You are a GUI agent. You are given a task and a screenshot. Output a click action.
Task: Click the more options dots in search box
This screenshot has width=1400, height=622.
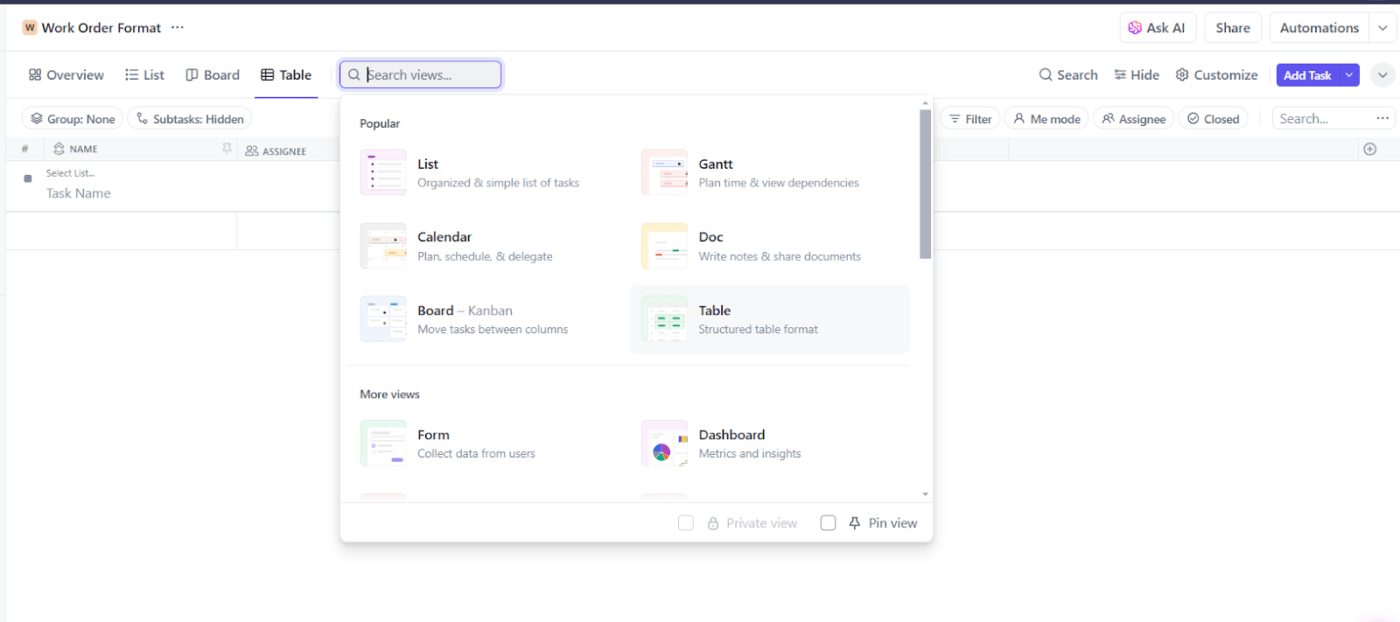(1383, 118)
